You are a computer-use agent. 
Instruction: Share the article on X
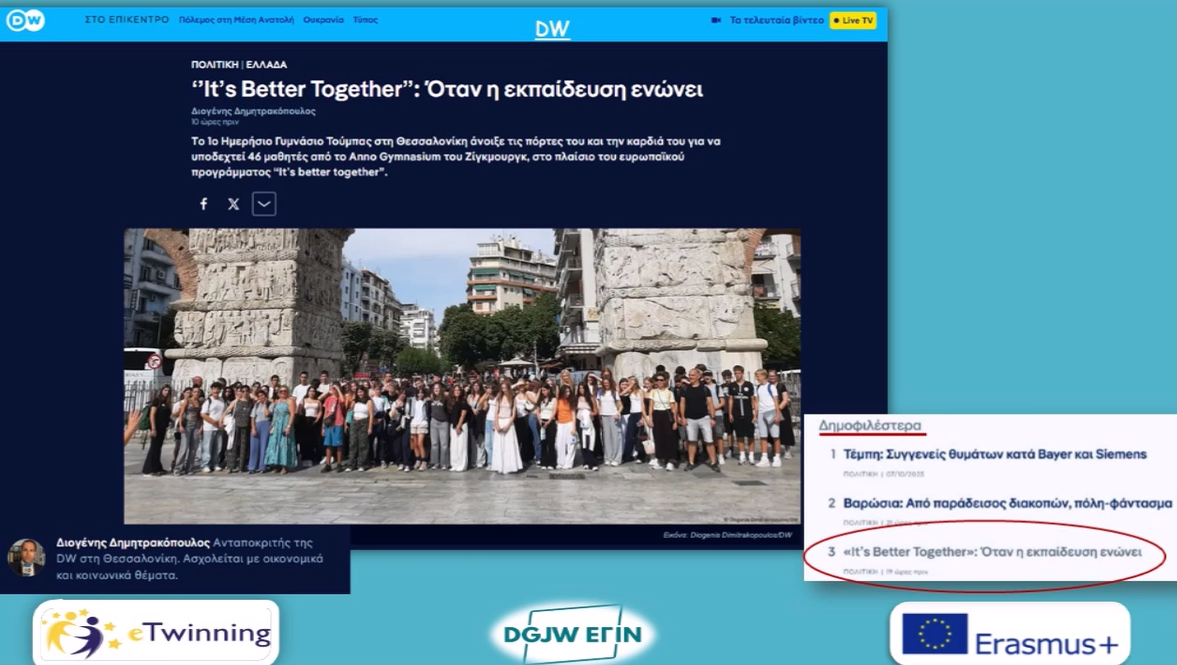234,204
